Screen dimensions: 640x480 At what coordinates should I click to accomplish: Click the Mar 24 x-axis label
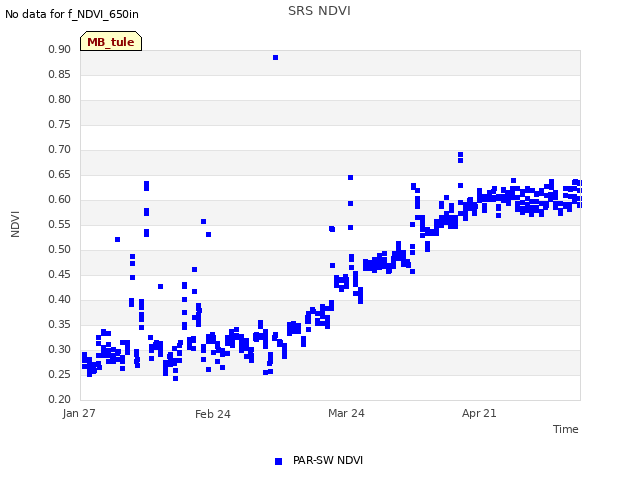click(346, 413)
